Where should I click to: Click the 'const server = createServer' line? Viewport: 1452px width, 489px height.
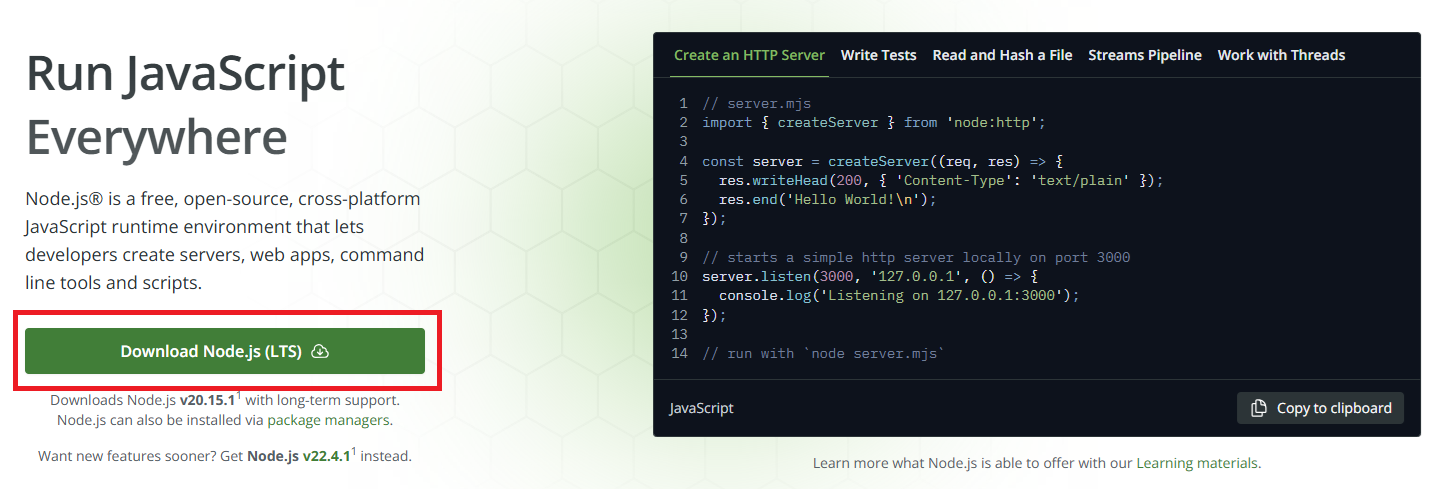coord(882,161)
